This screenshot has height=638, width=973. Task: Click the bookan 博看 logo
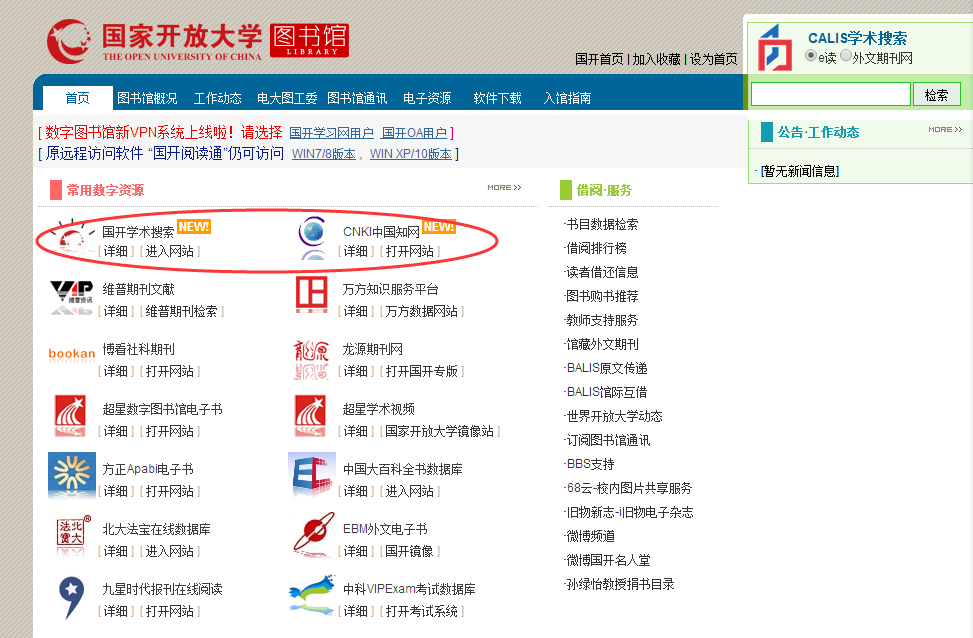pos(72,354)
